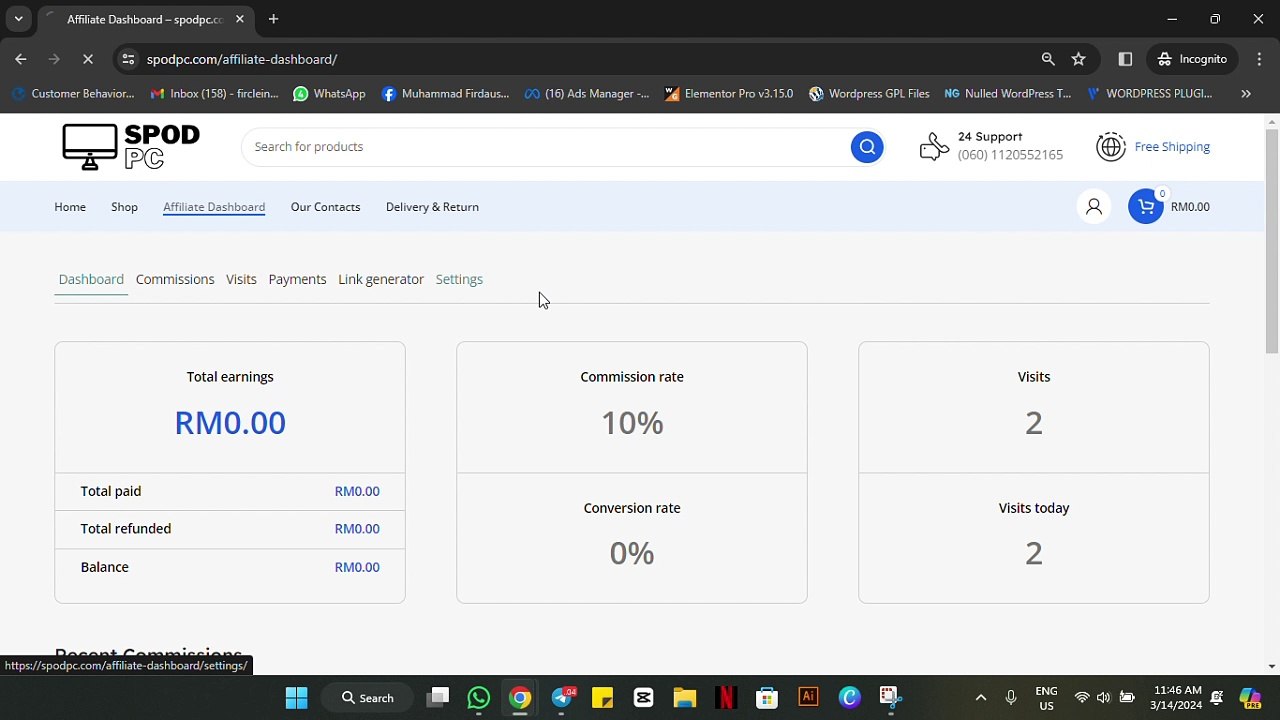Viewport: 1280px width, 720px height.
Task: Toggle the browser side panel icon
Action: click(1125, 59)
